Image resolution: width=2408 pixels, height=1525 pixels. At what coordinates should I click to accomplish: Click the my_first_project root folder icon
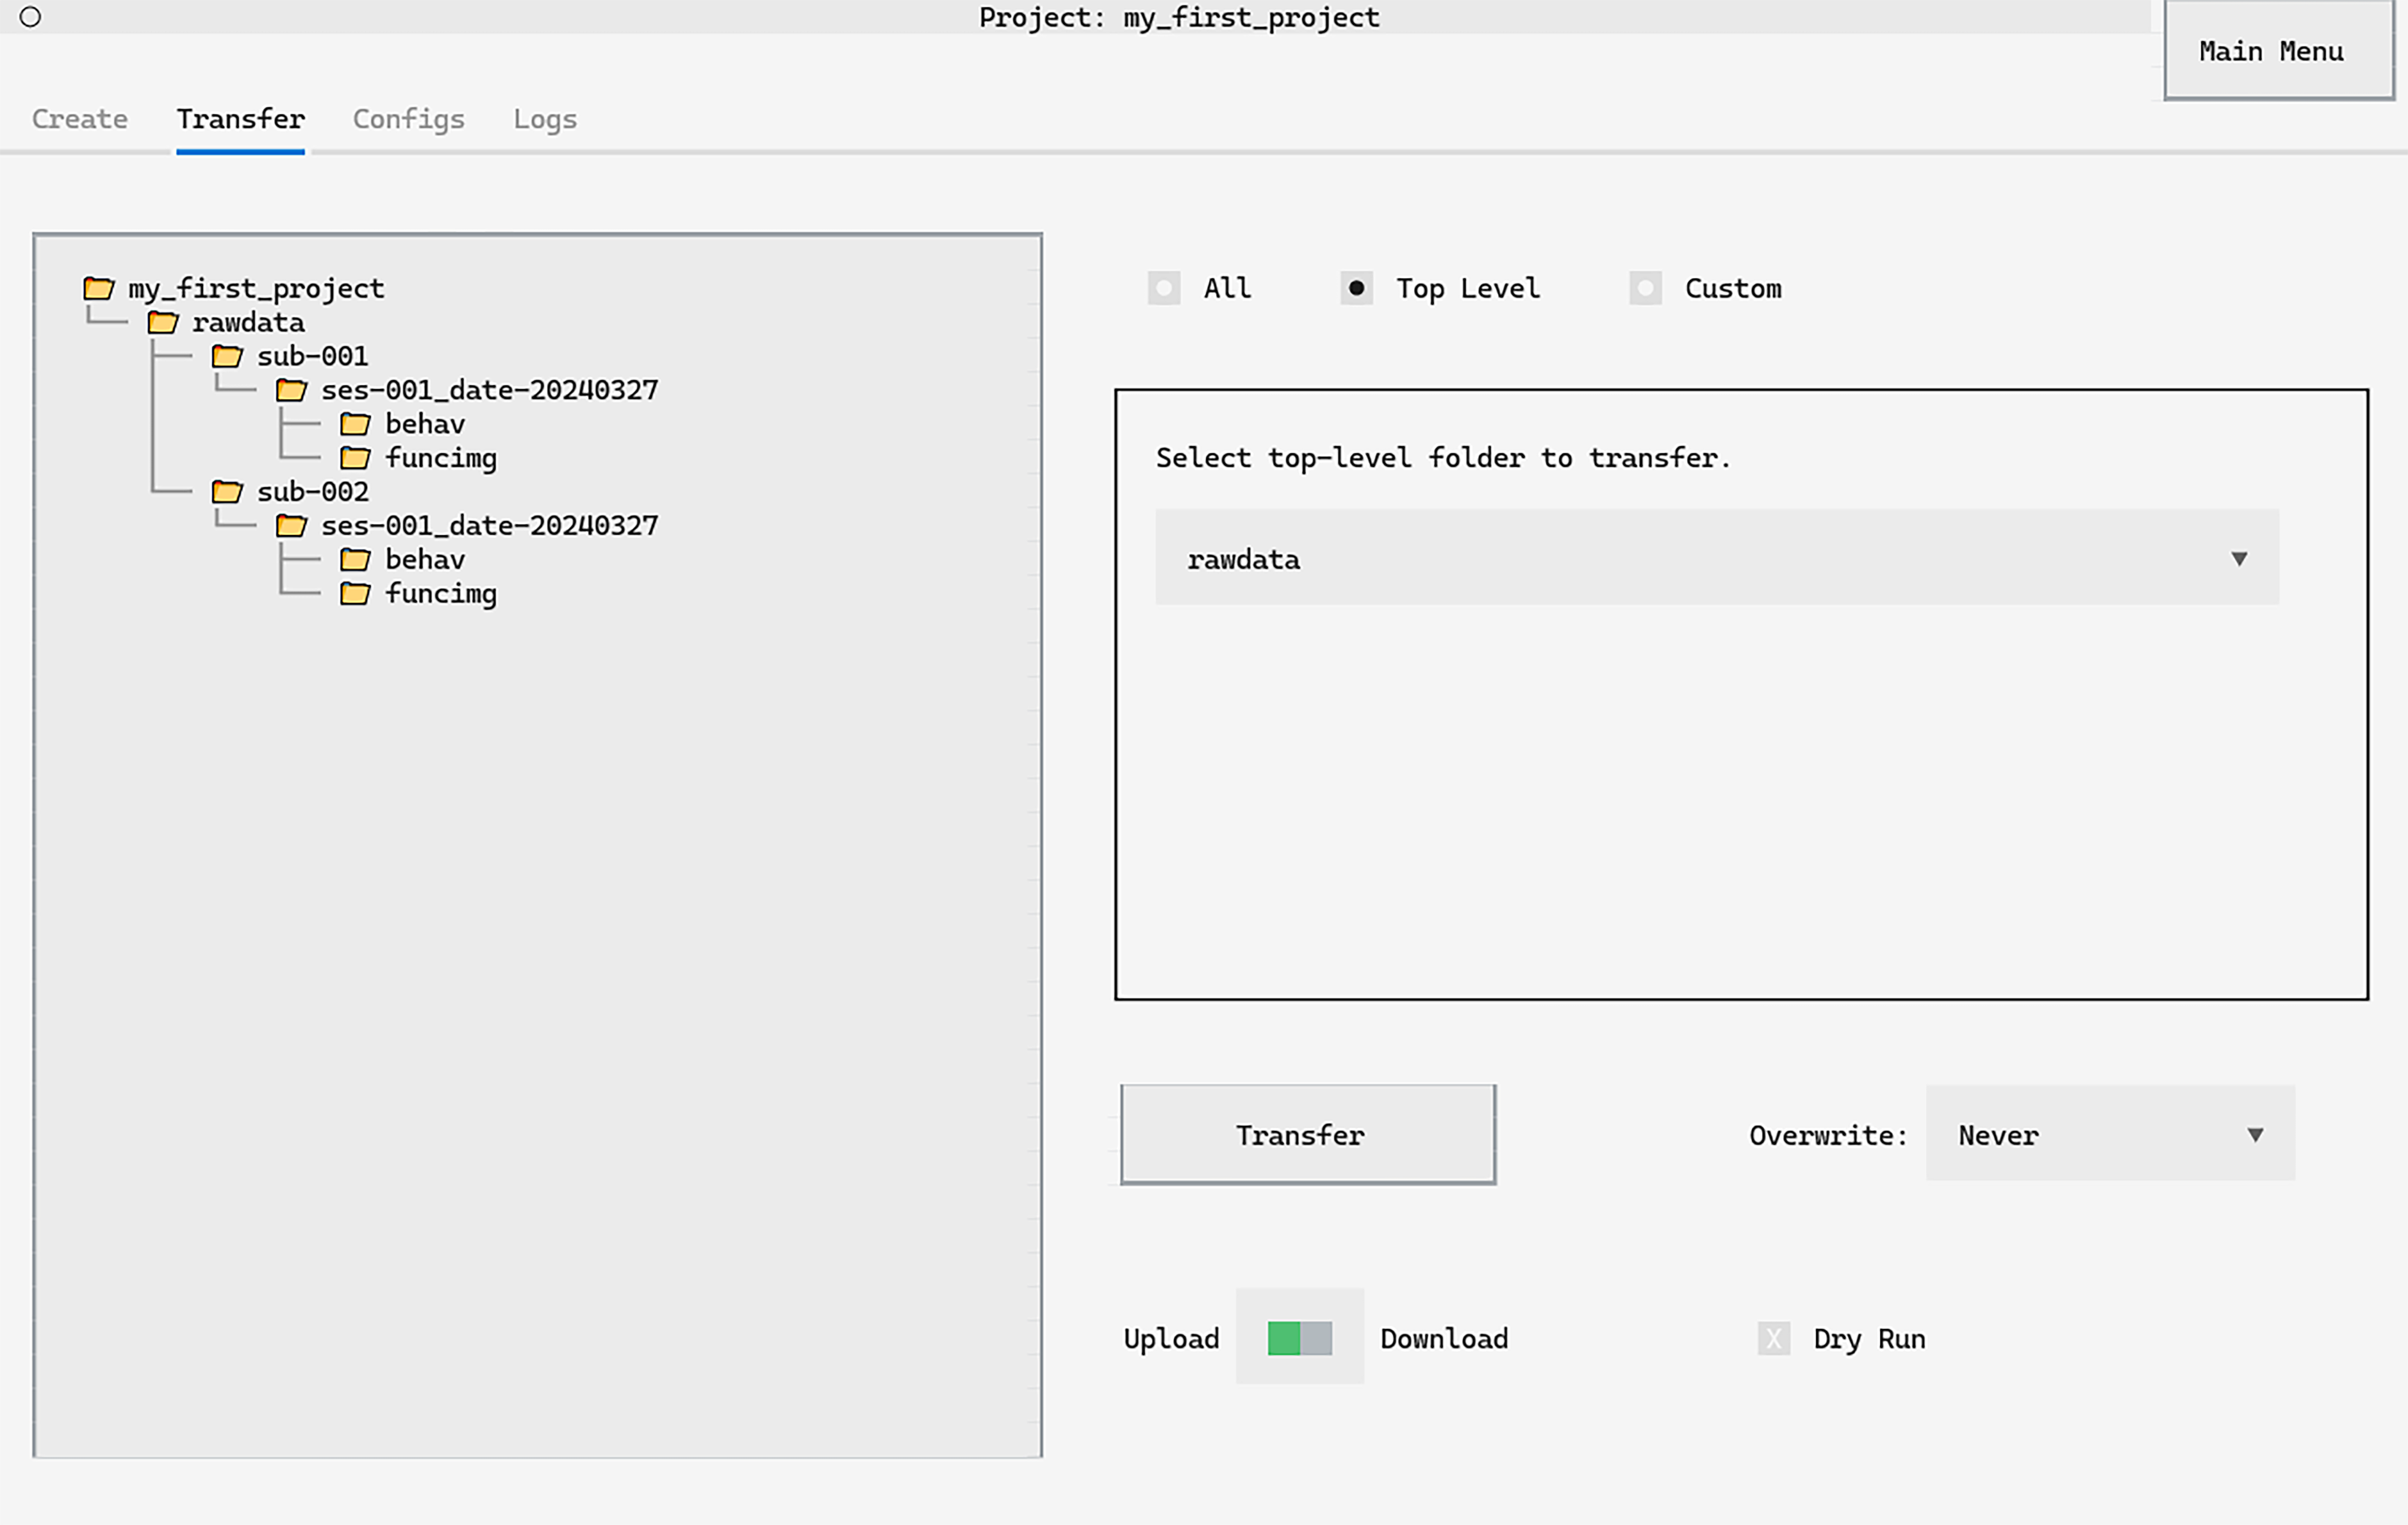pos(98,288)
